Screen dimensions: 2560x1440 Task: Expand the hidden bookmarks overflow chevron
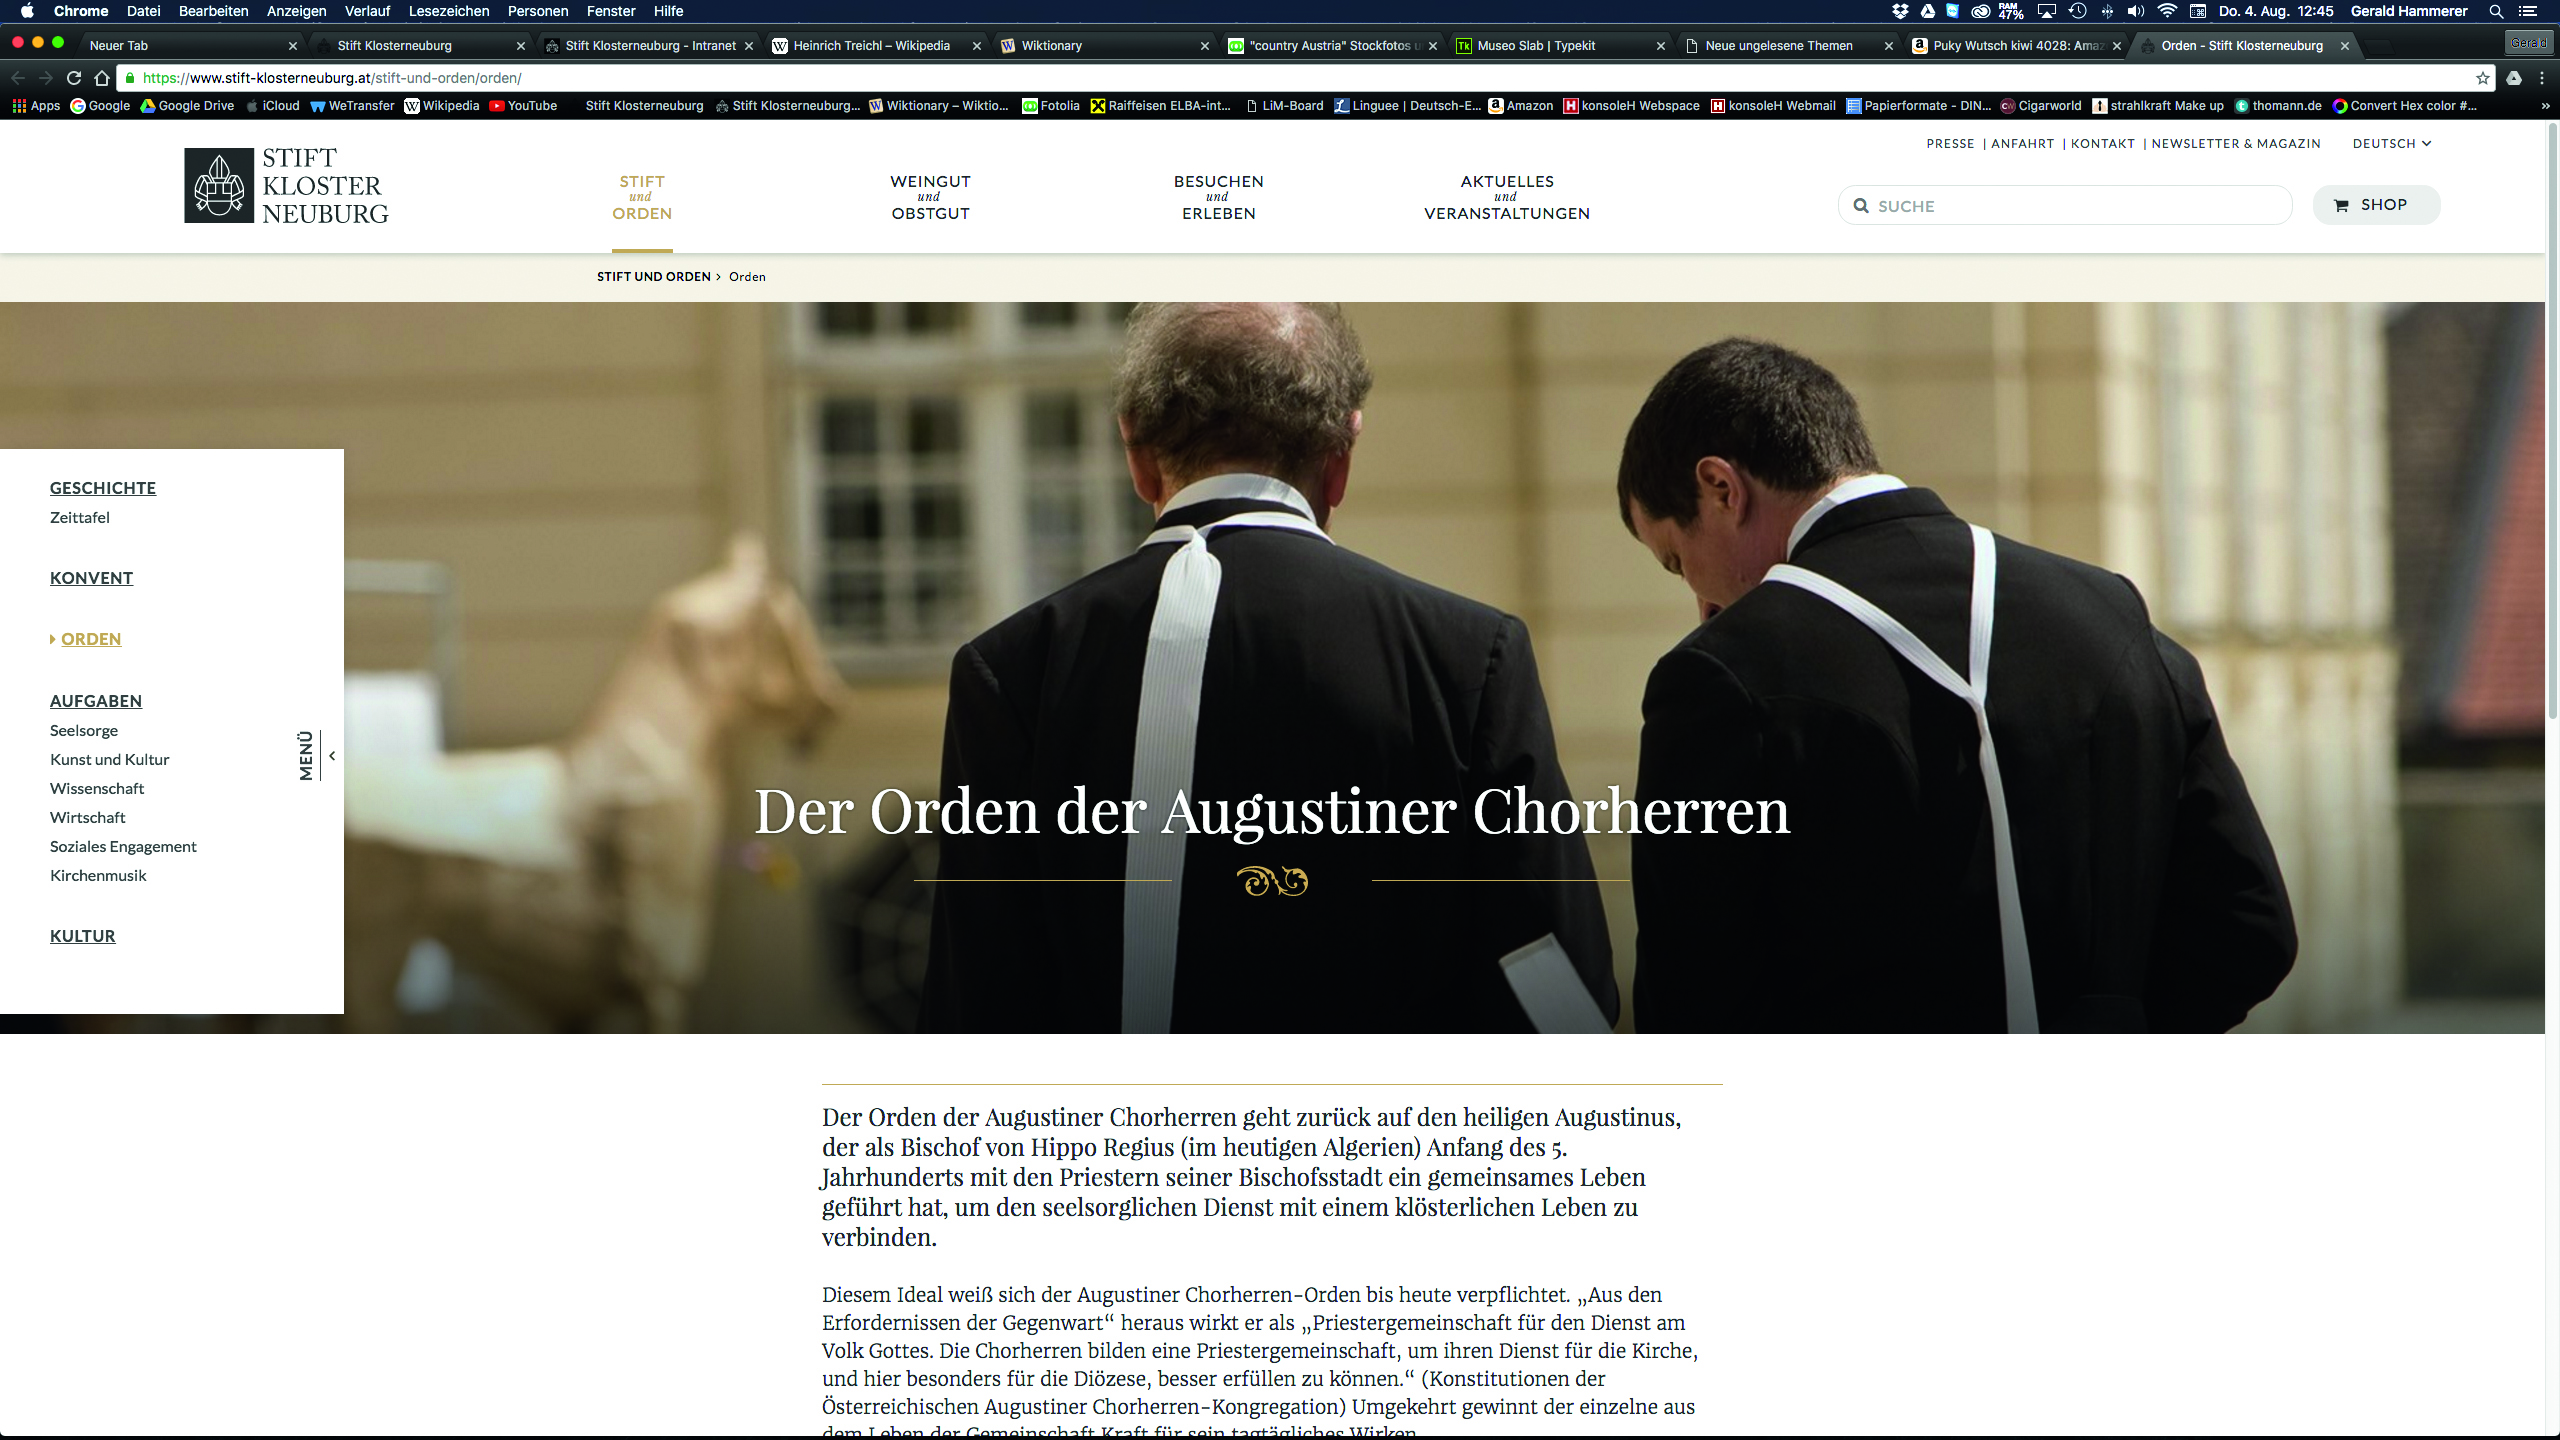(x=2545, y=106)
